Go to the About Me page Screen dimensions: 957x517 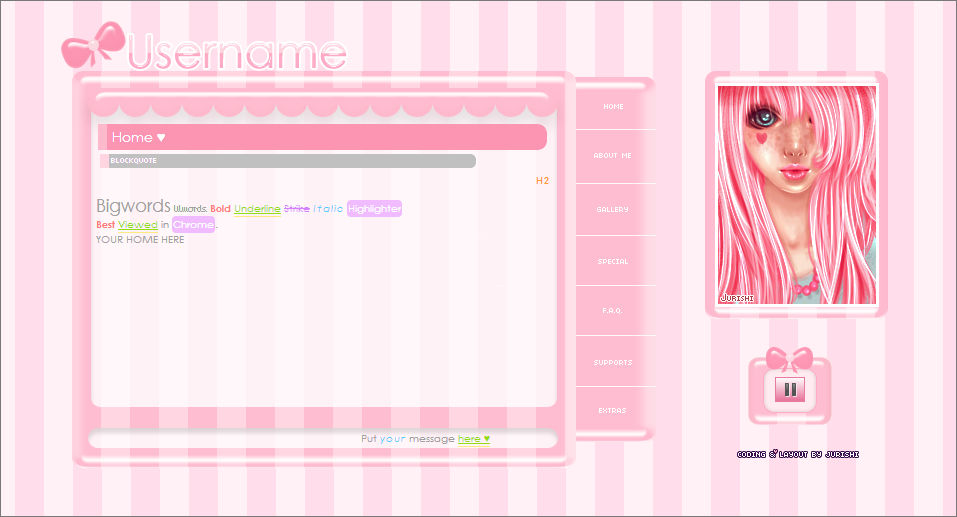(x=613, y=156)
